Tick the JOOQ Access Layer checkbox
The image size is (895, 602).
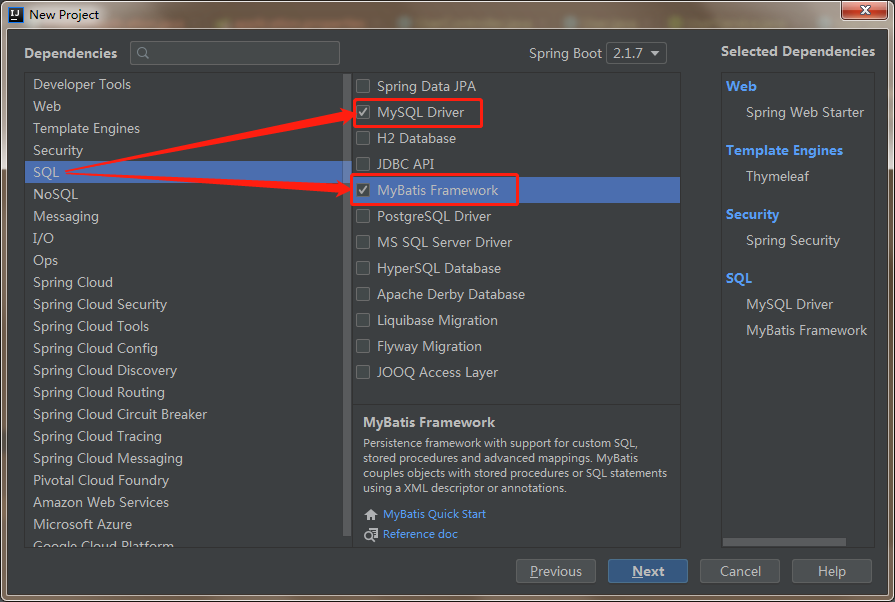(x=363, y=372)
